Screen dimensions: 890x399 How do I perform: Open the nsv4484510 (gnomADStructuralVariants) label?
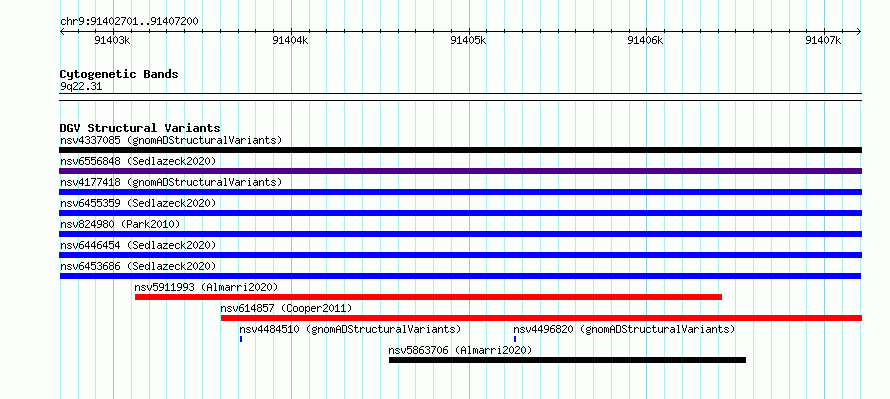pos(350,329)
